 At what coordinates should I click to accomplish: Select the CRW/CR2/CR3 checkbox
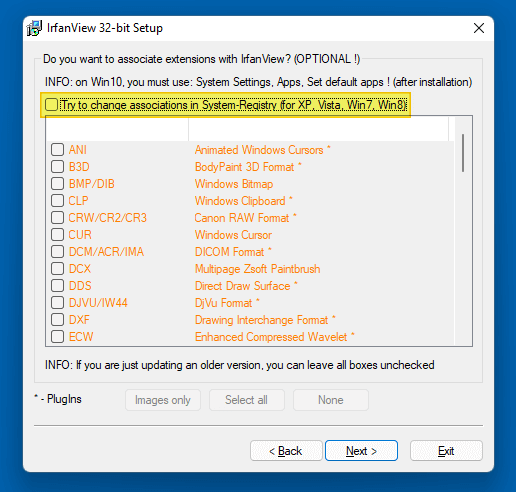point(57,218)
